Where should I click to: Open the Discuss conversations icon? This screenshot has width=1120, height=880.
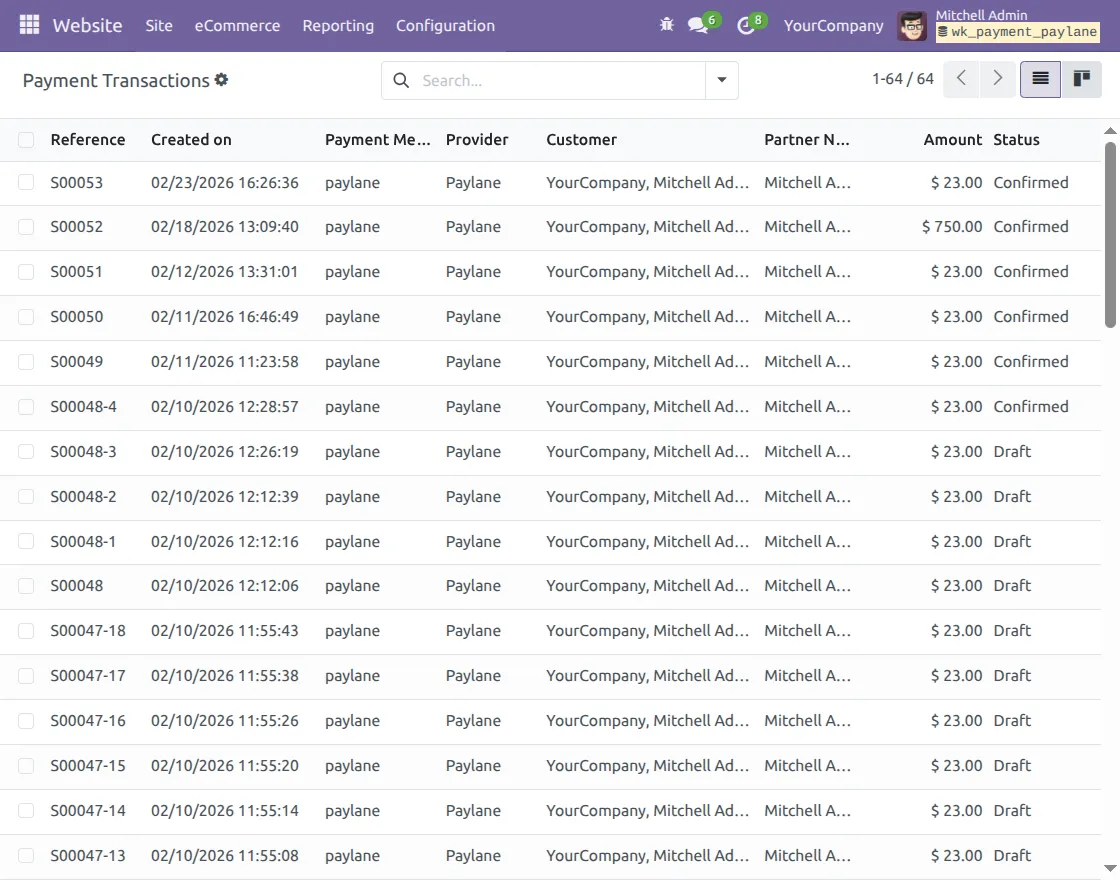[698, 25]
